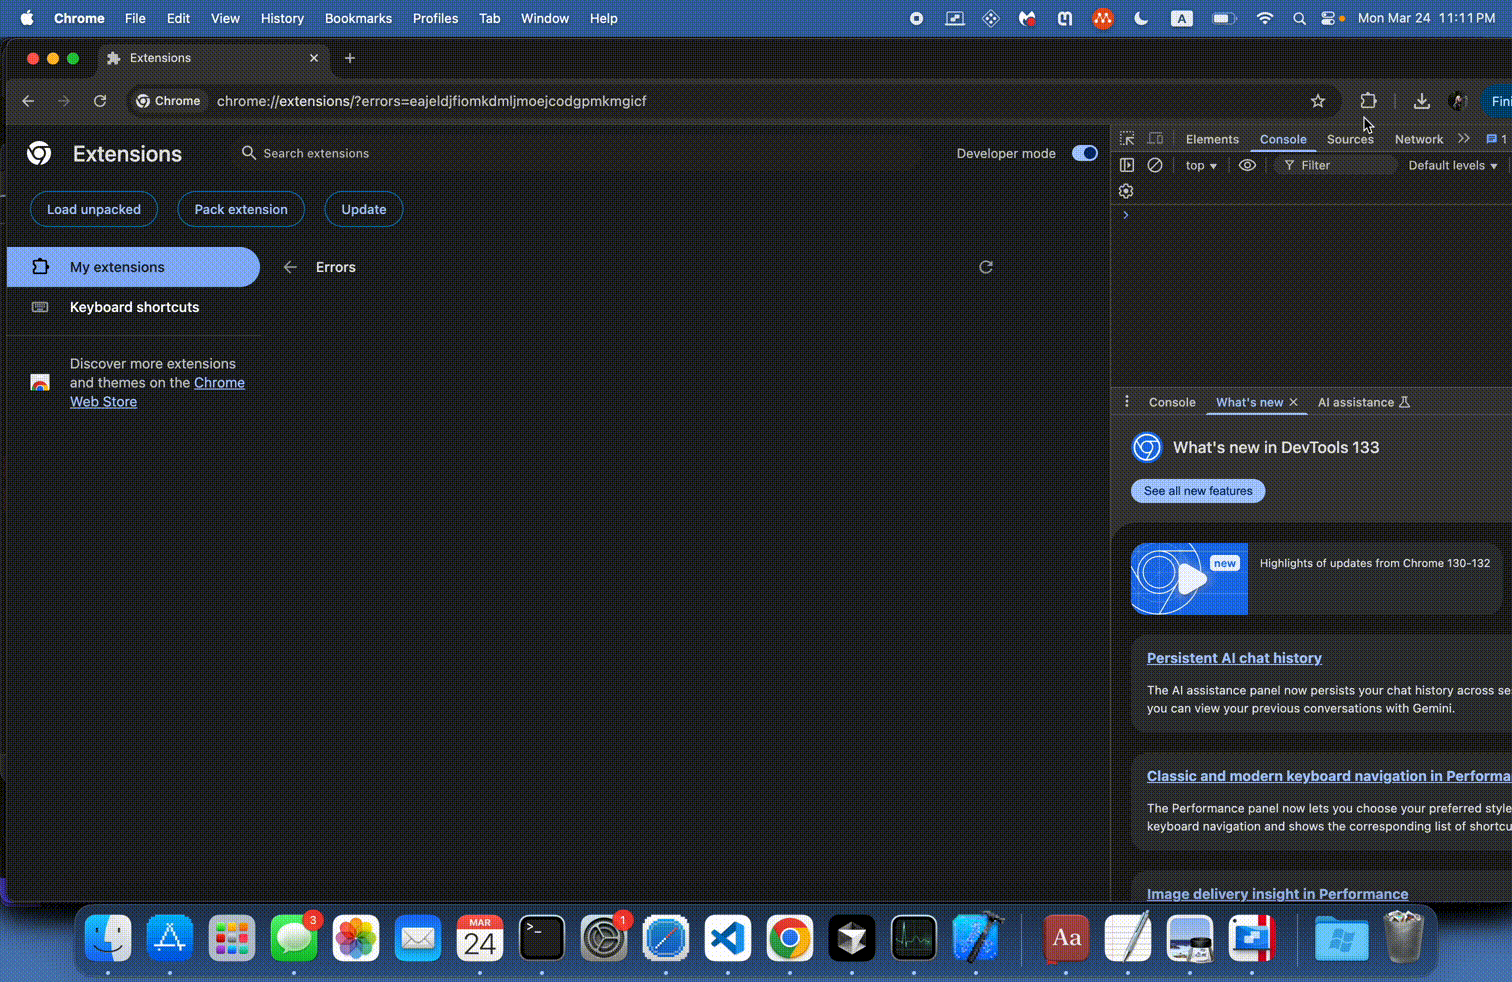Click the Wi-Fi icon in menu bar
Viewport: 1512px width, 982px height.
point(1265,18)
